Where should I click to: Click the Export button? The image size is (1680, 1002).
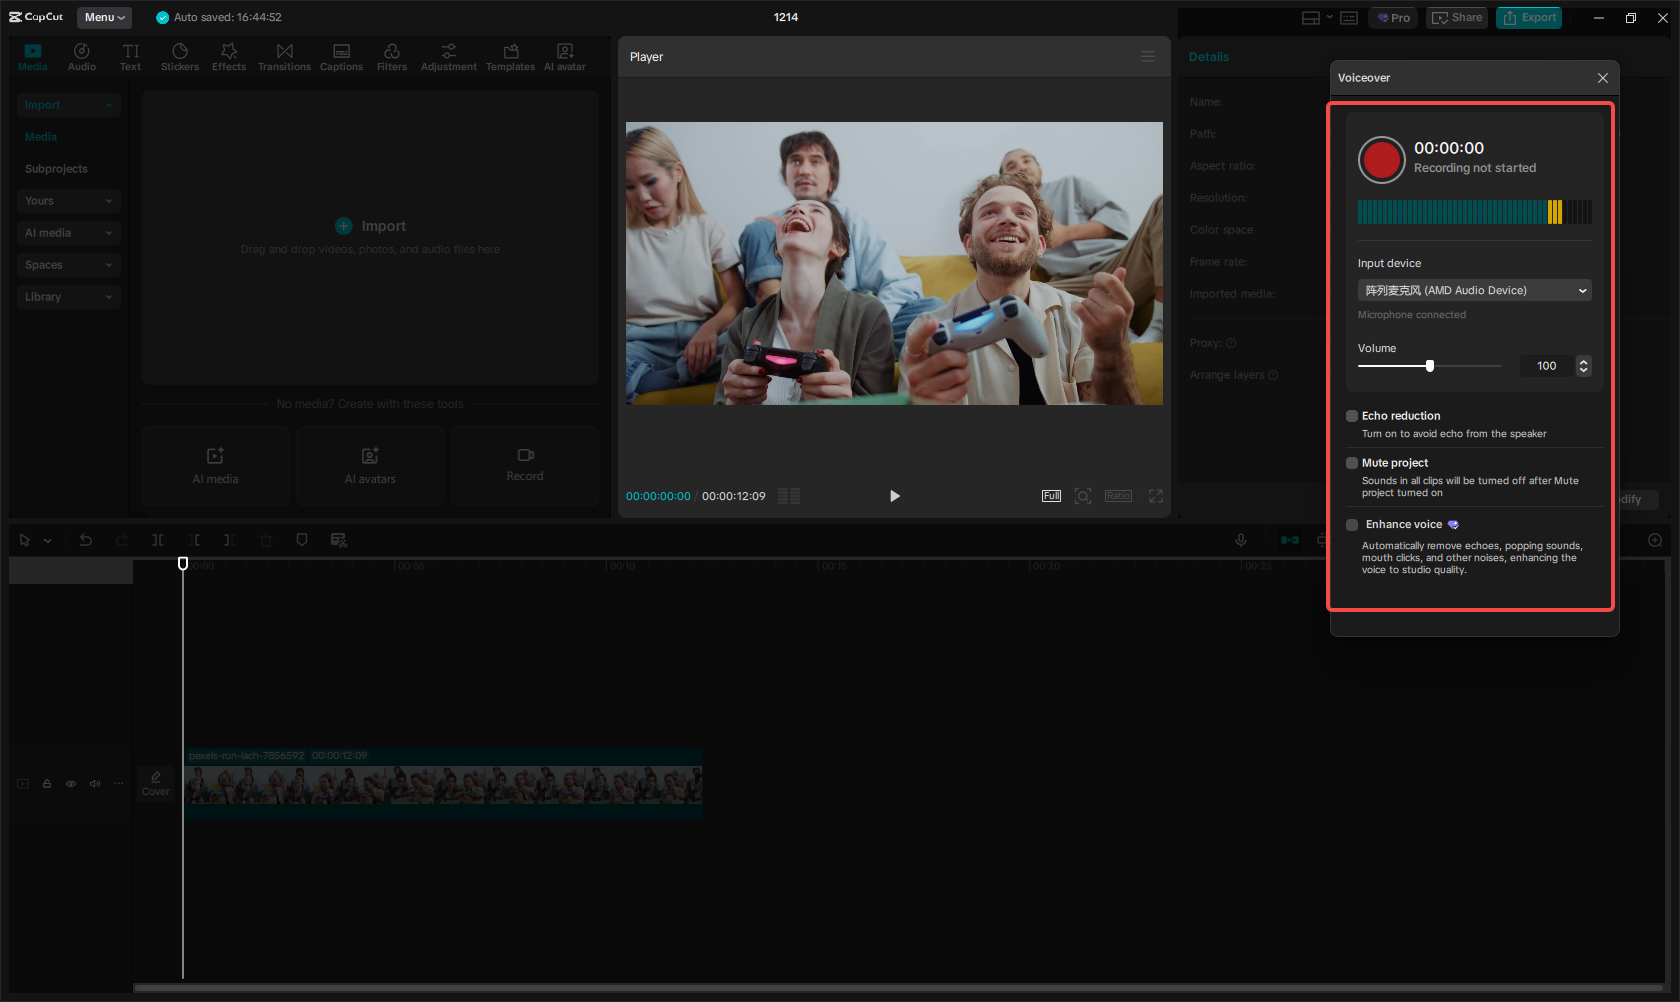tap(1528, 17)
